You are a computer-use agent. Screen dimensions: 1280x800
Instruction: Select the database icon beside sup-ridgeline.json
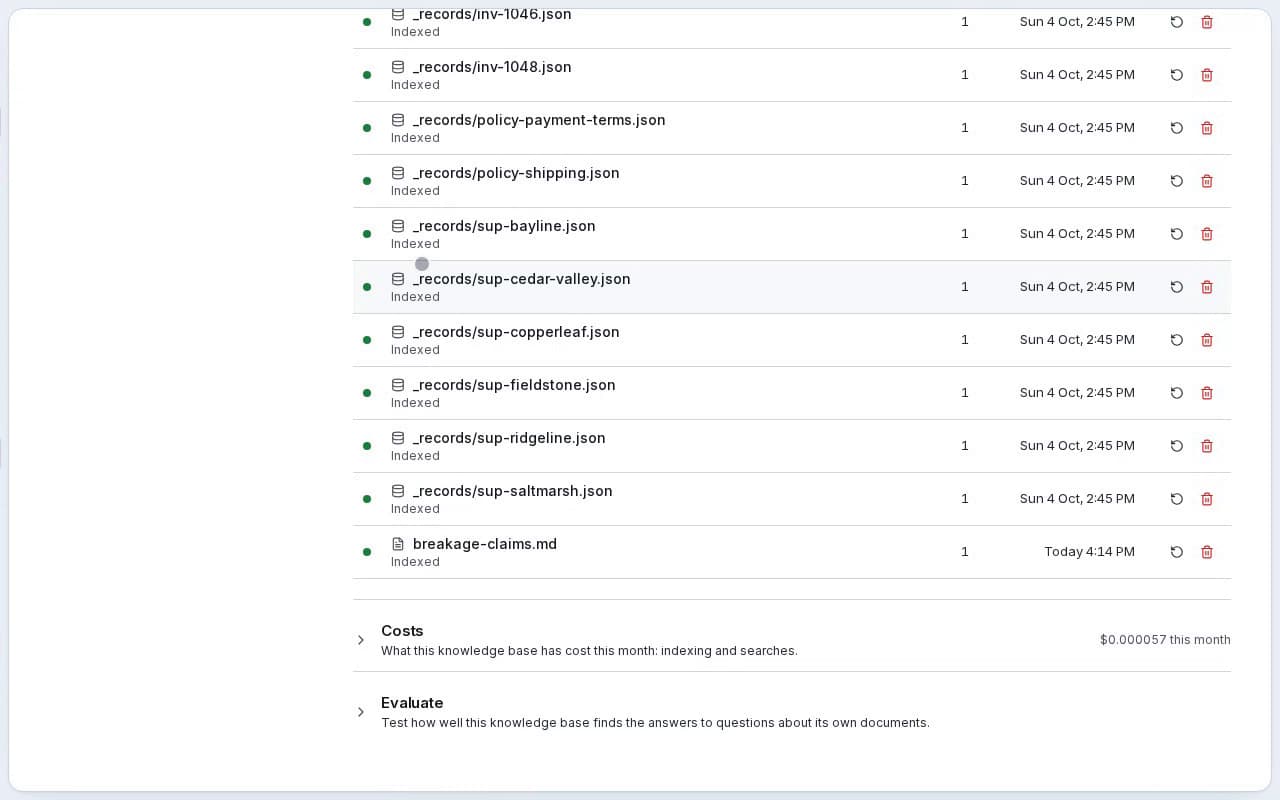(398, 438)
